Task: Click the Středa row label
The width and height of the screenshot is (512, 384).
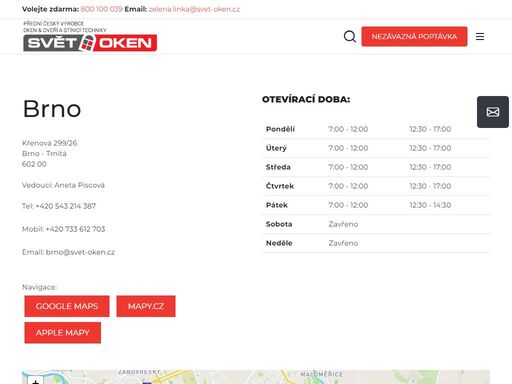Action: (x=278, y=167)
